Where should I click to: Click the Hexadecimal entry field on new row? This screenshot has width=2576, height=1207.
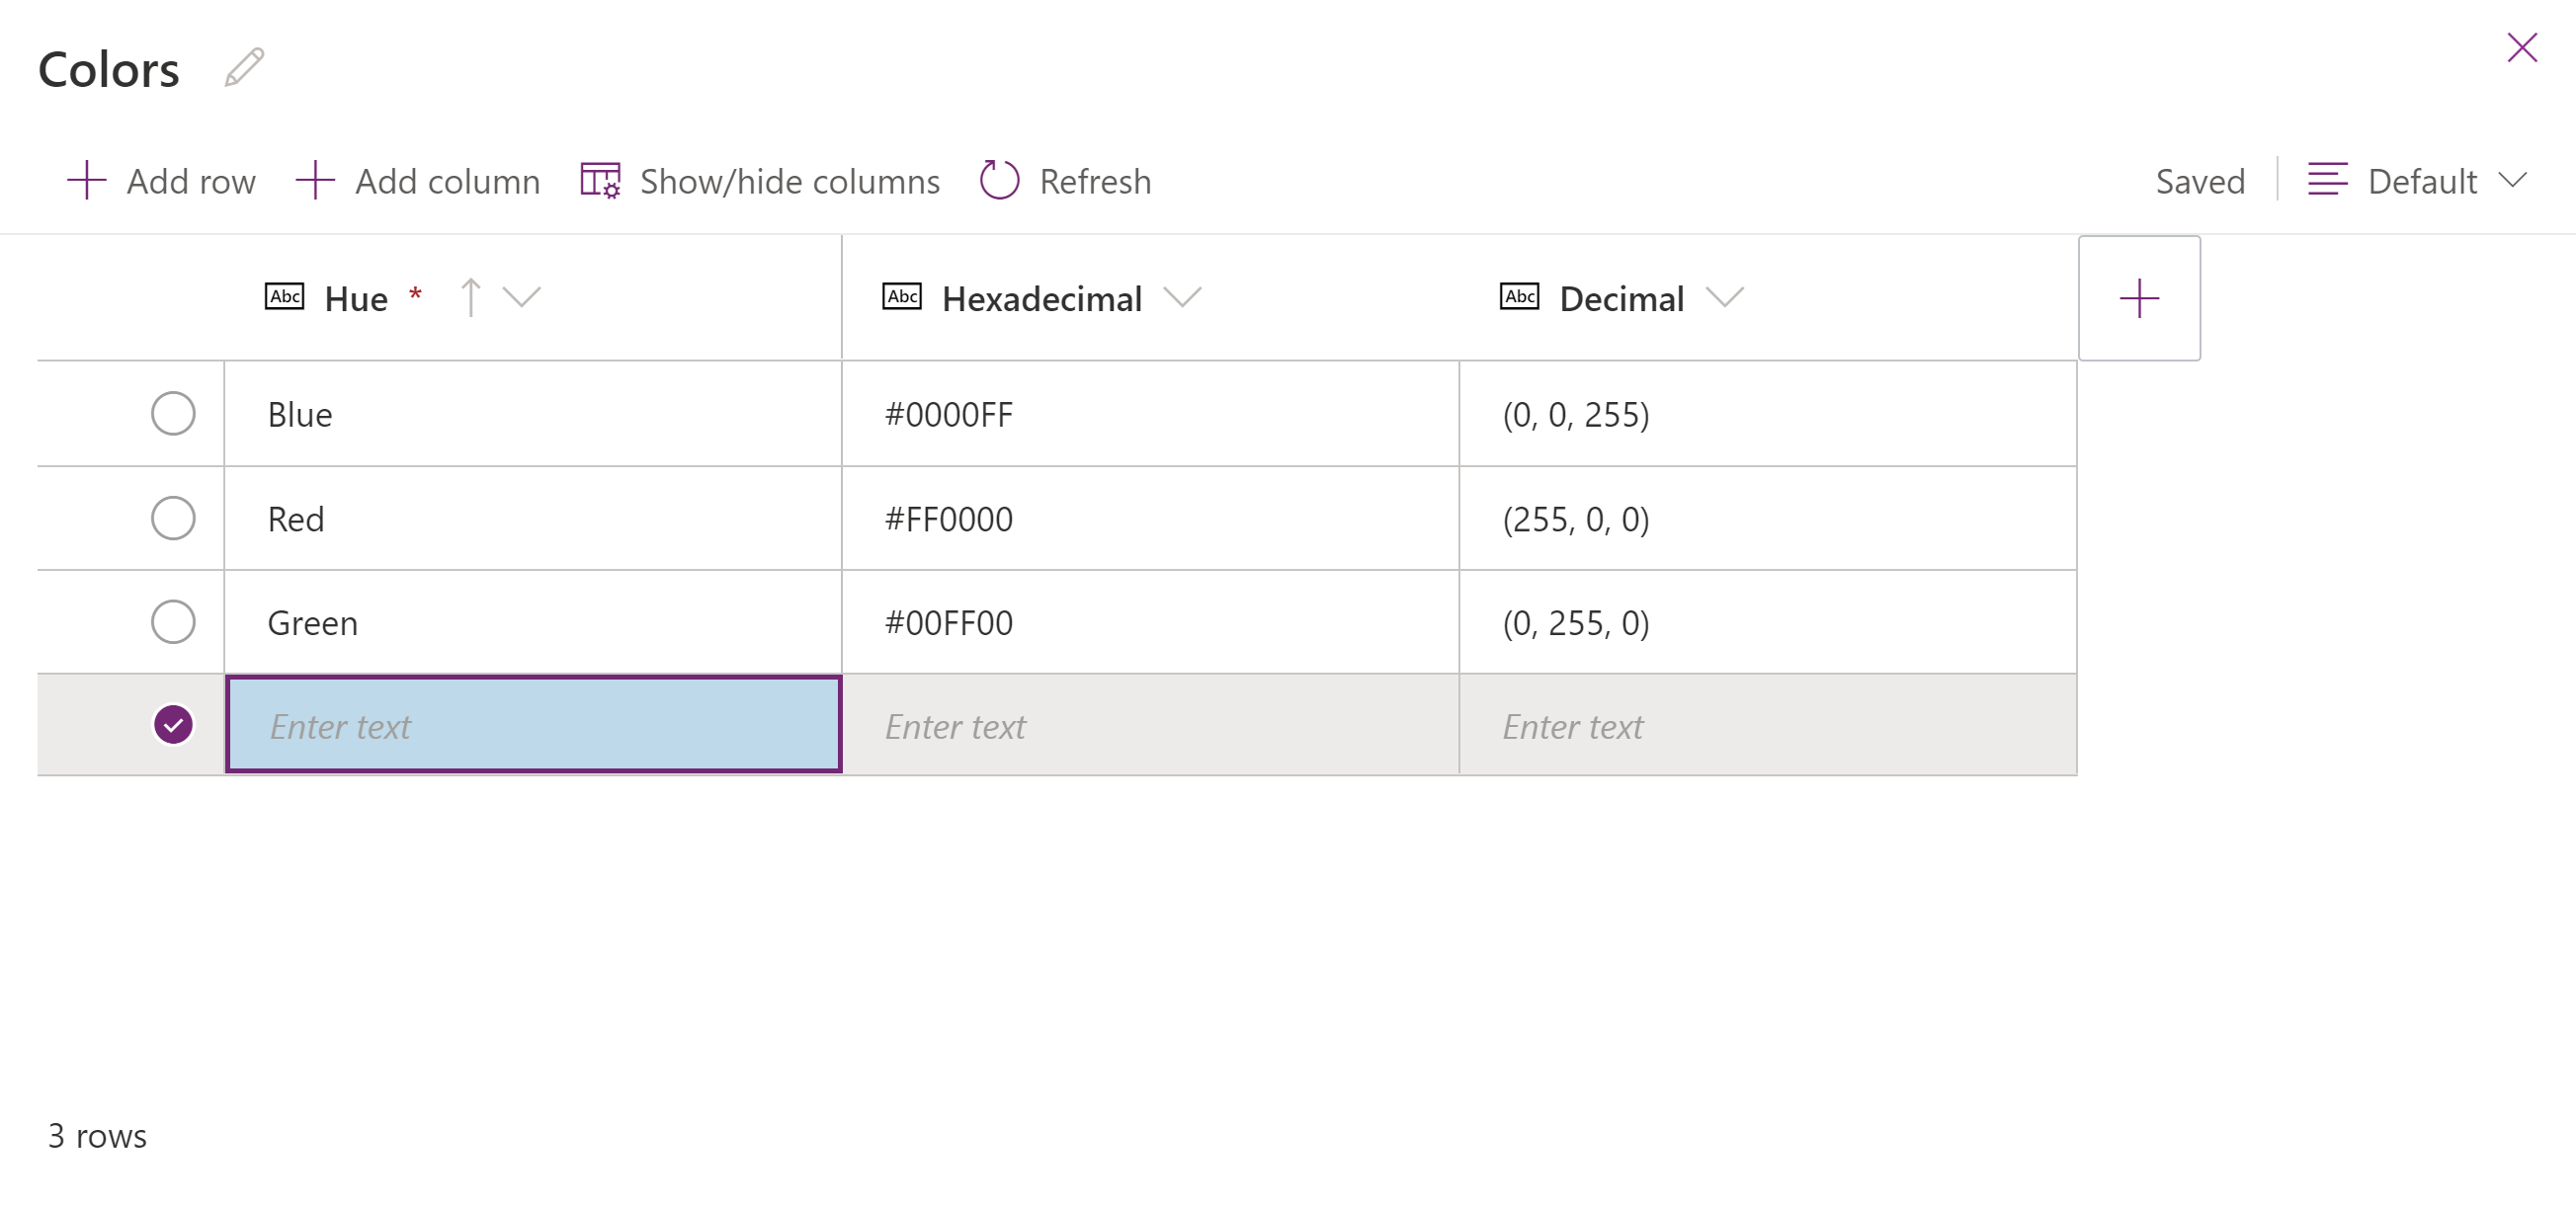tap(1150, 724)
